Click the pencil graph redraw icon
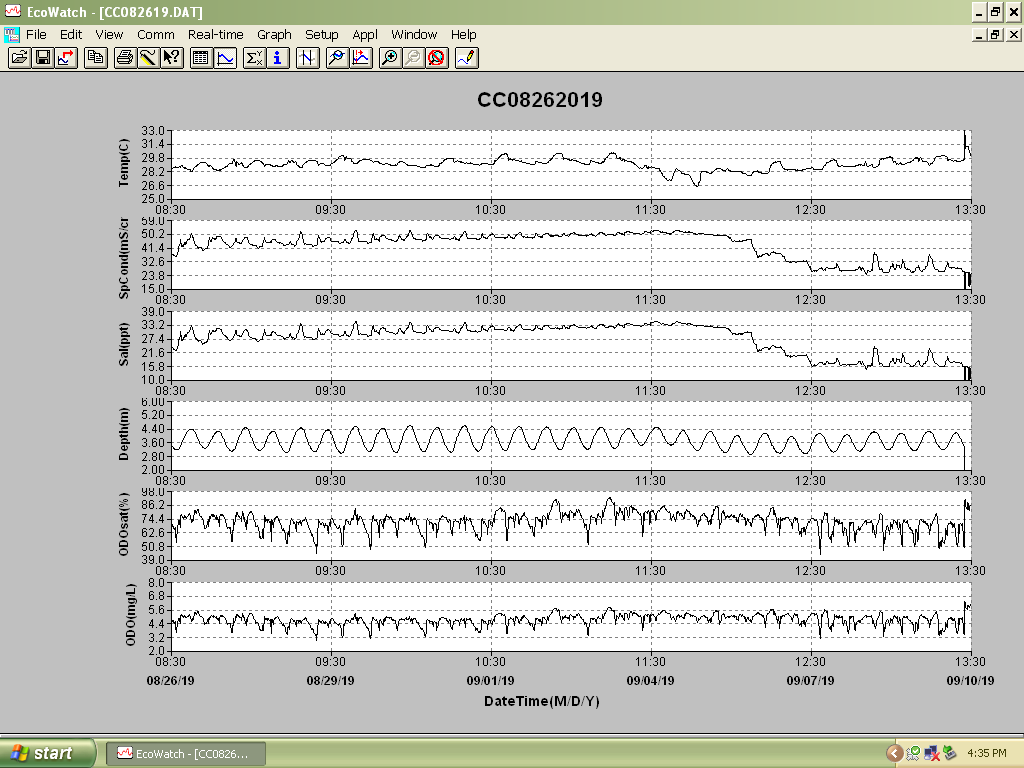Screen dimensions: 1024x768 pyautogui.click(x=466, y=58)
